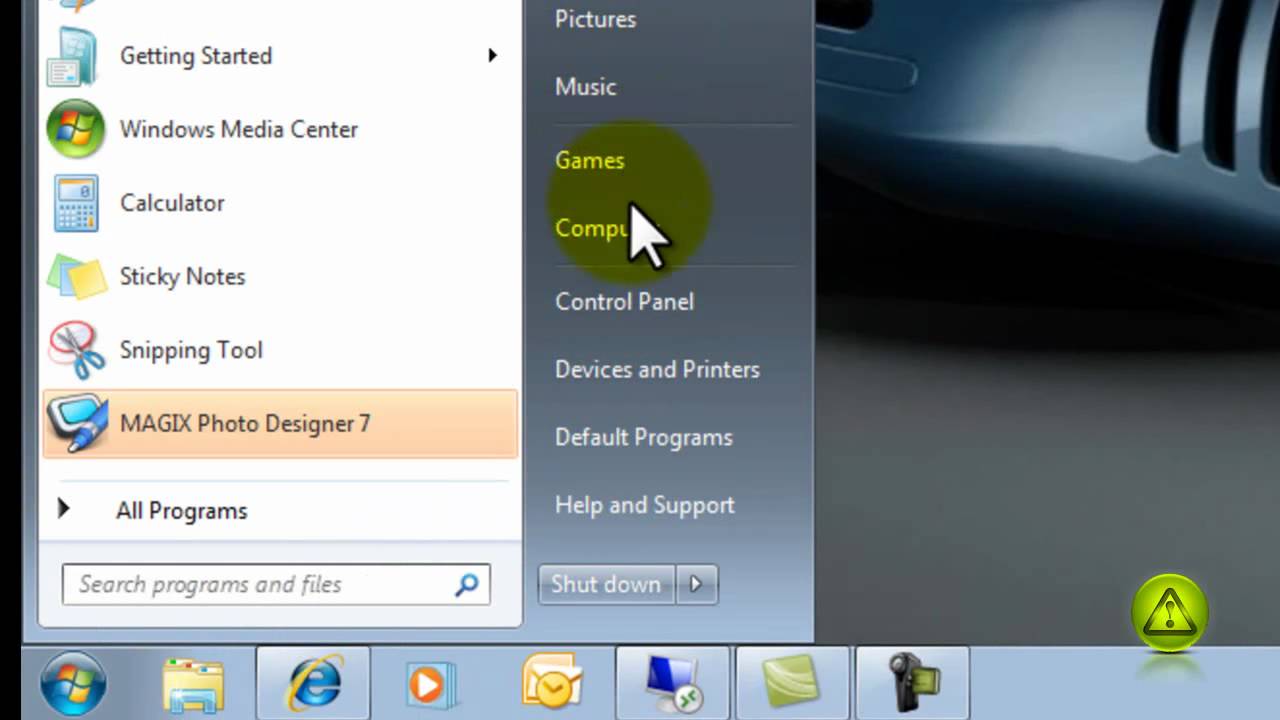Open the Remote Desktop monitor taskbar icon
Image resolution: width=1280 pixels, height=720 pixels.
(673, 684)
